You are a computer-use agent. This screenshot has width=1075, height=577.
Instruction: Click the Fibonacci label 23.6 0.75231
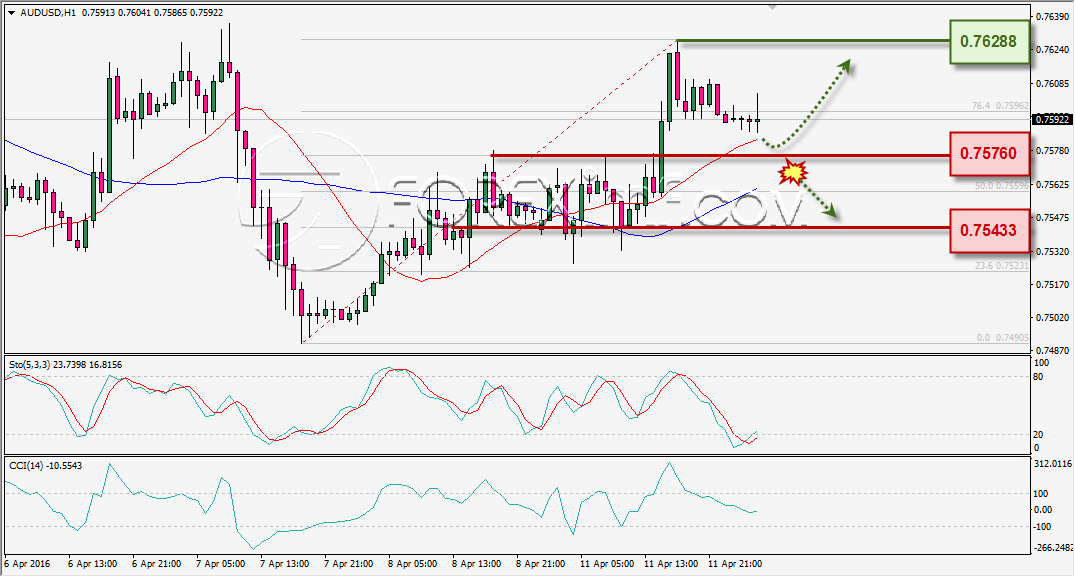(1002, 266)
